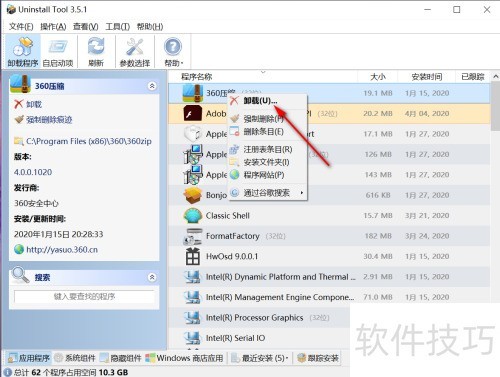Screen dimensions: 500x377
Task: Click the magnifier search panel icon
Action: point(20,275)
